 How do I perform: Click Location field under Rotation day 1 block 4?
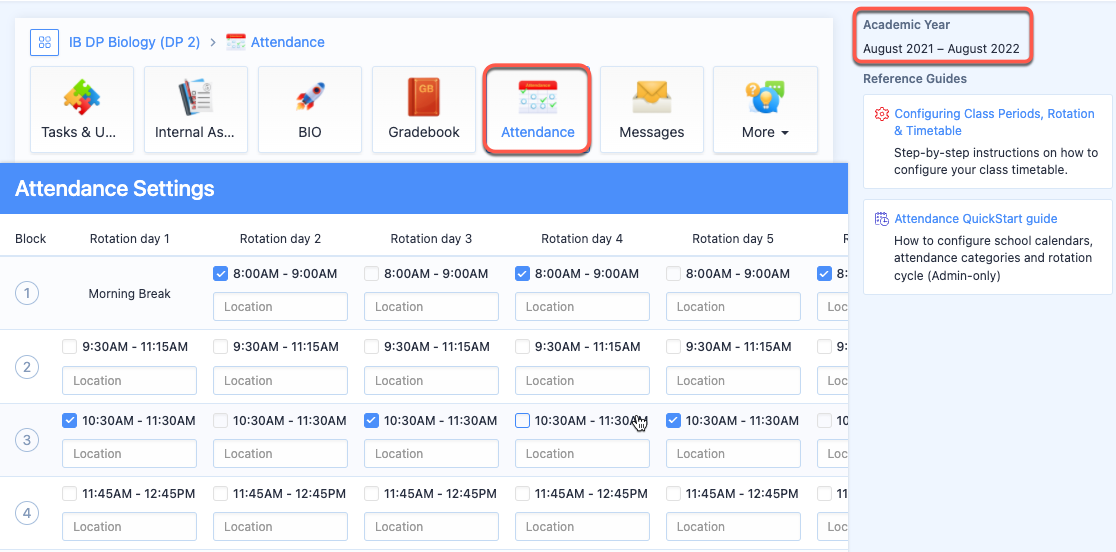pos(130,526)
